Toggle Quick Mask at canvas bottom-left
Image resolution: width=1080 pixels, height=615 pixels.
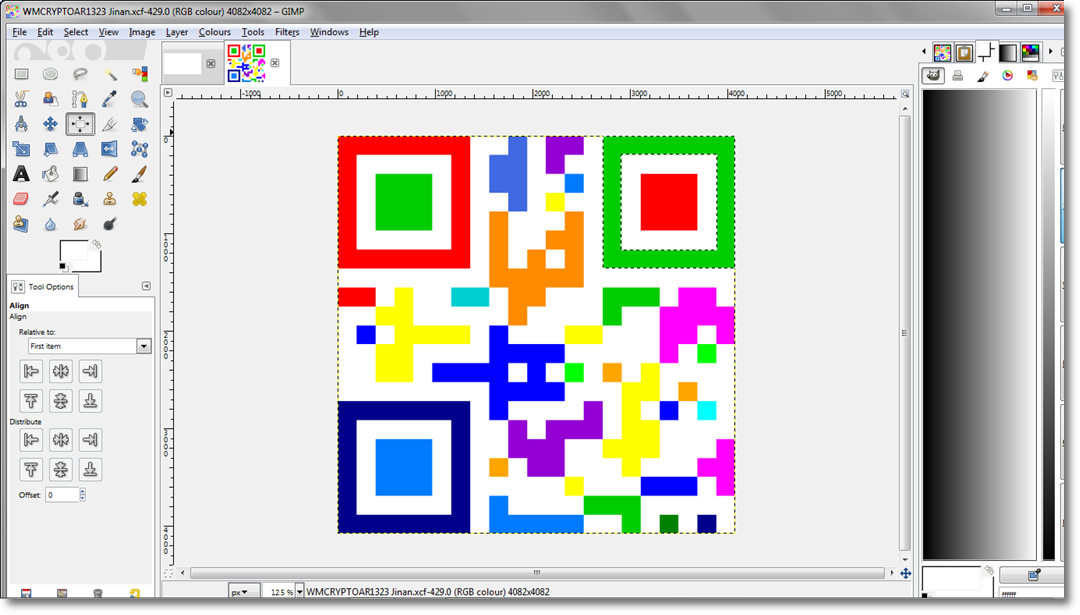click(168, 572)
